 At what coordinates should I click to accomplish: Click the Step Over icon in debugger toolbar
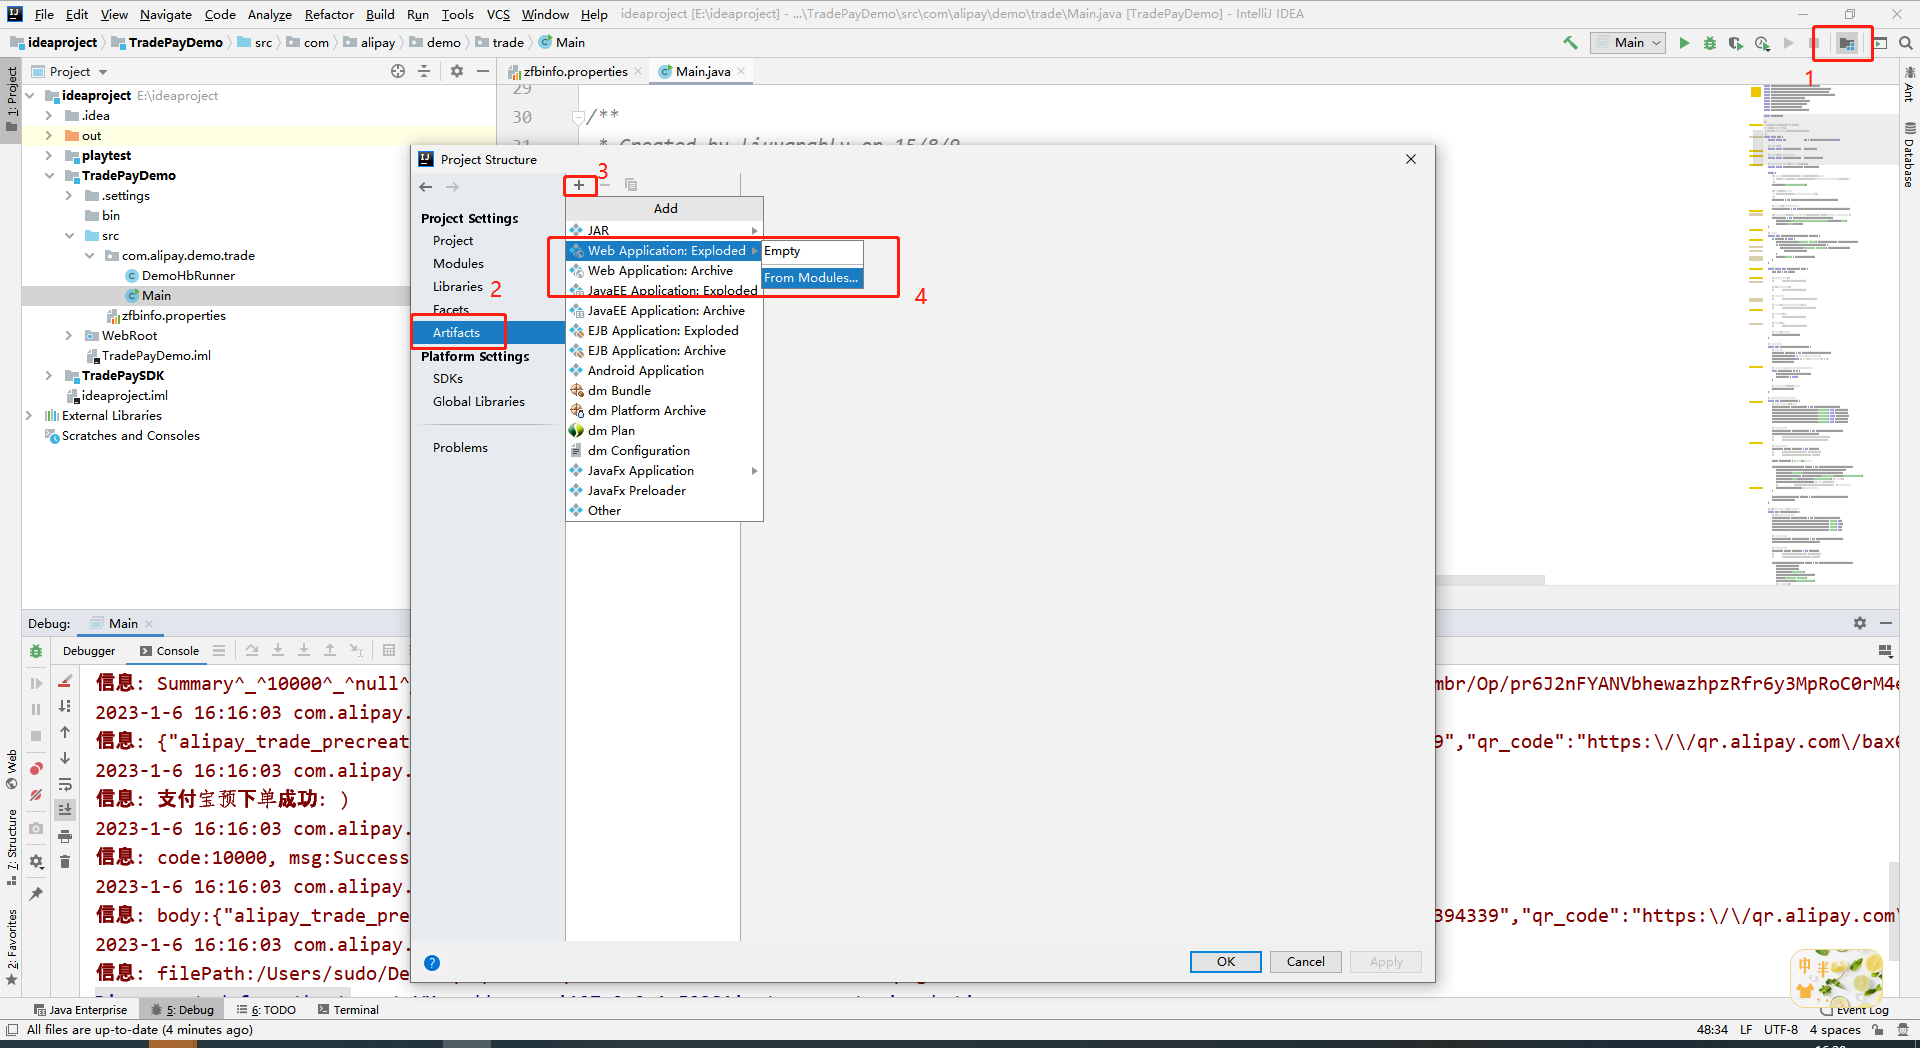(252, 650)
